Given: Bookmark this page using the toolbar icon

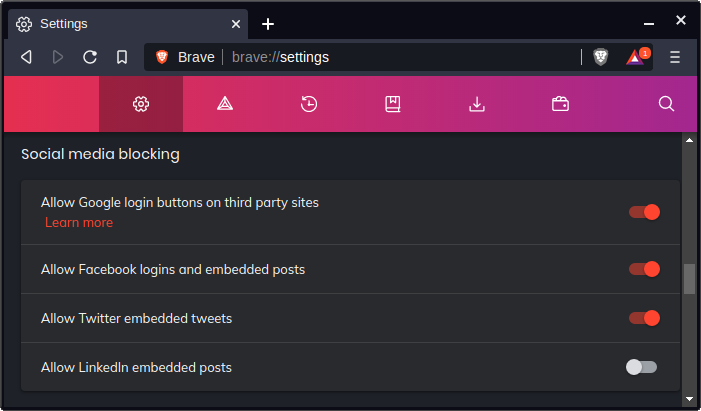Looking at the screenshot, I should pos(122,57).
